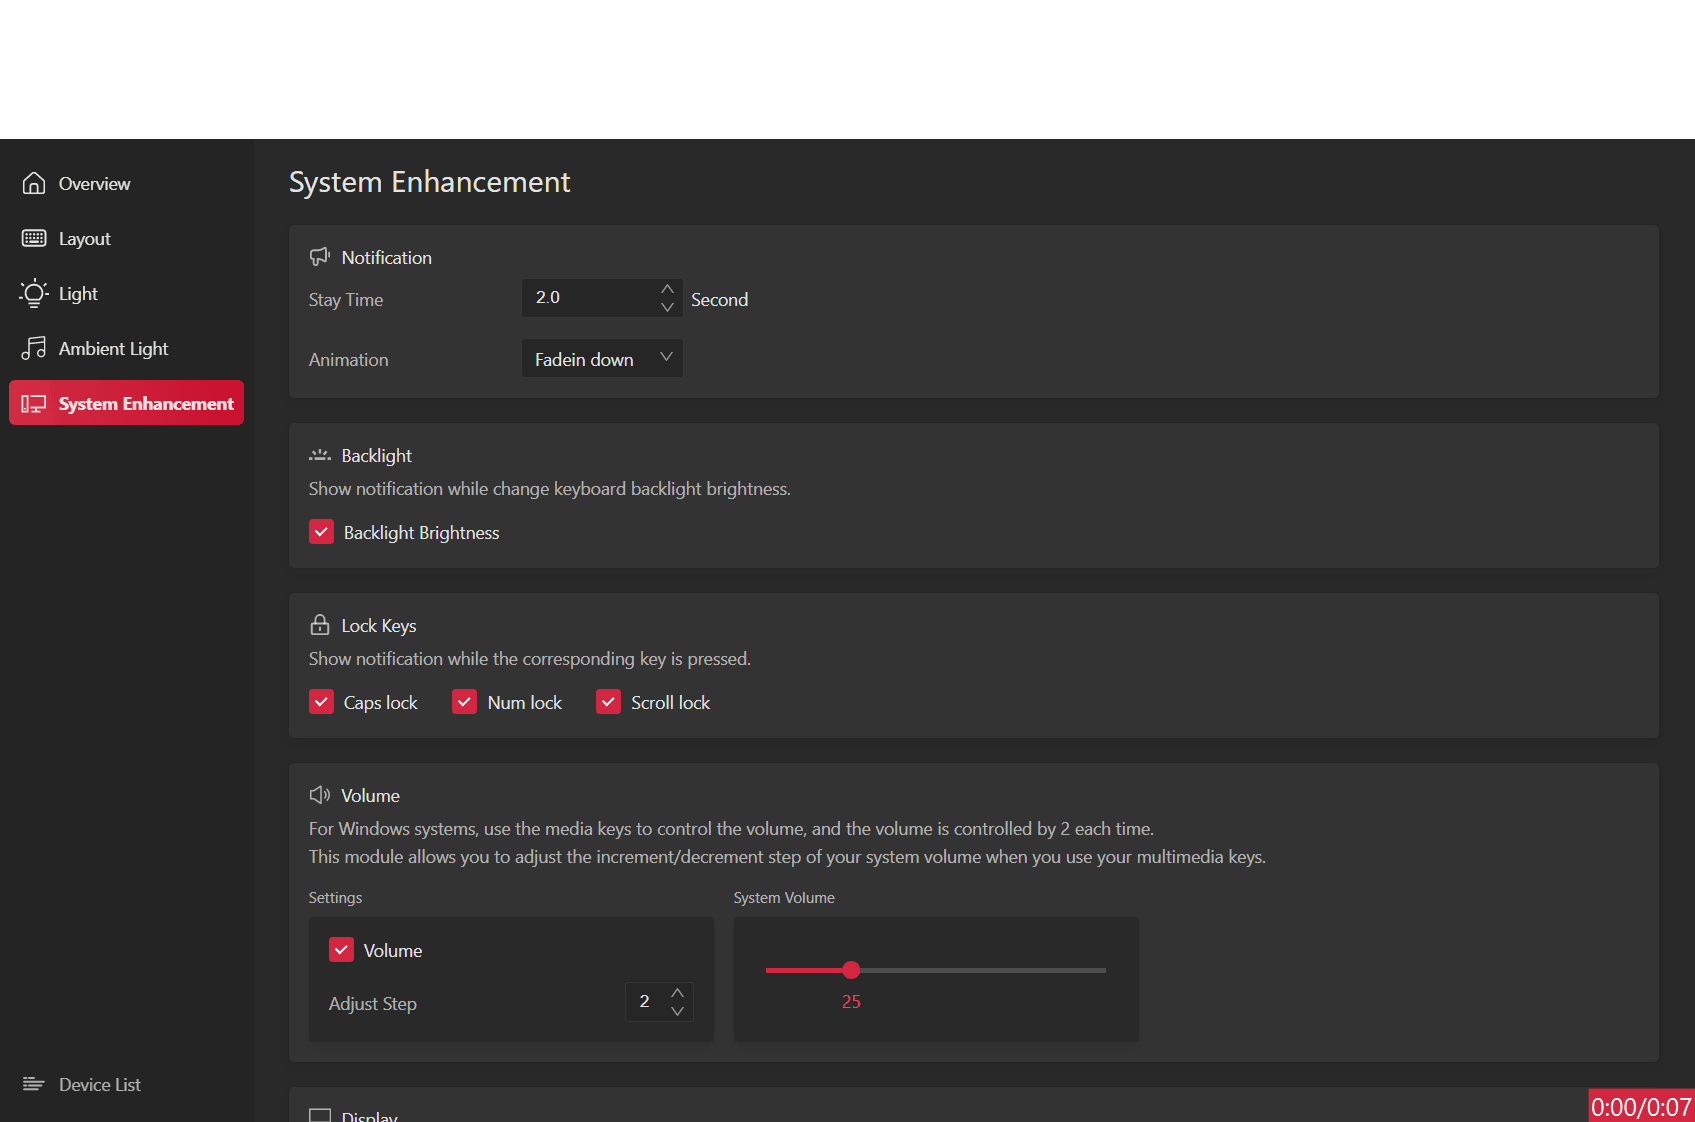Click the video timer 0:00/0:07
This screenshot has height=1122, width=1695.
(x=1641, y=1106)
